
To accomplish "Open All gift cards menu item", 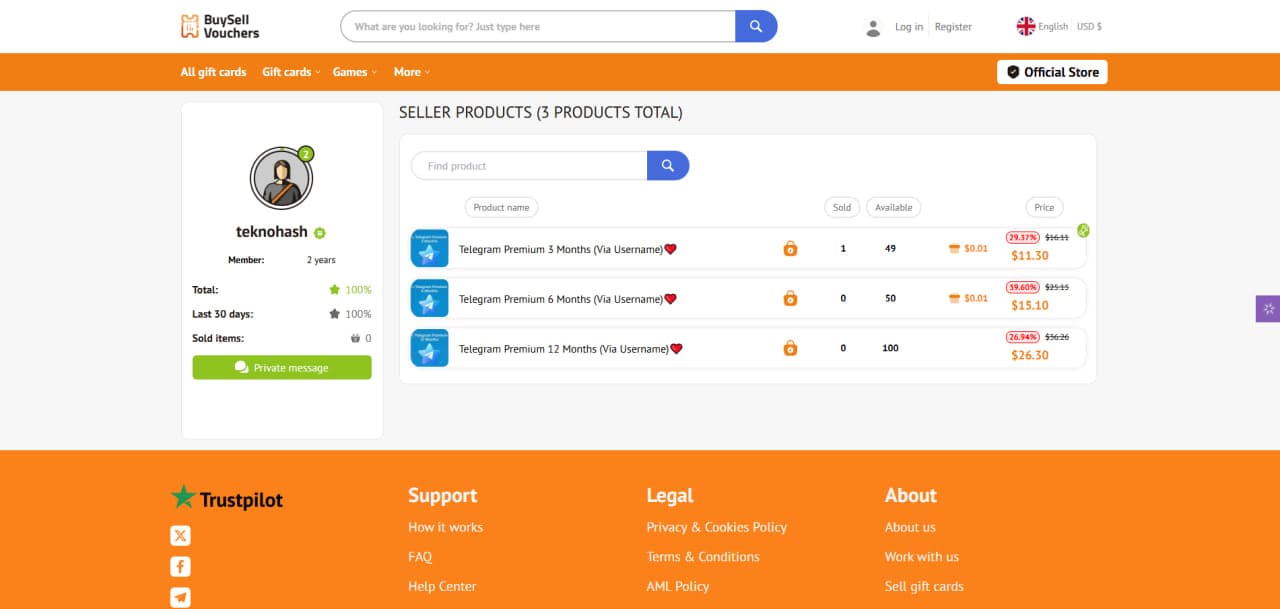I will (x=213, y=72).
